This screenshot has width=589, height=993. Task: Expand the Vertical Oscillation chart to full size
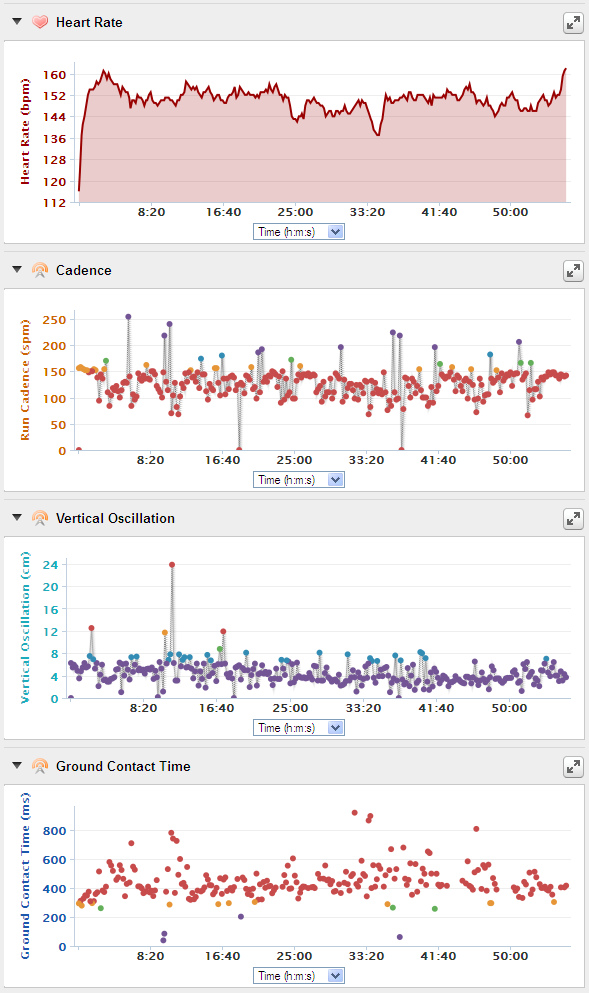click(x=573, y=519)
